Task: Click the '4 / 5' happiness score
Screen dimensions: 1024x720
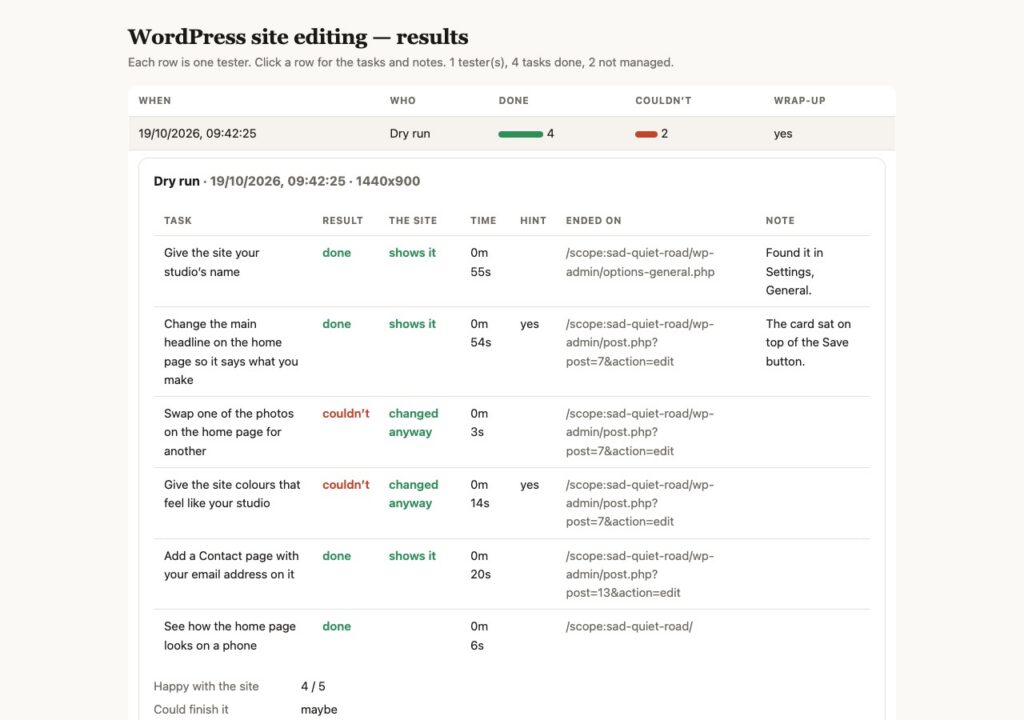Action: coord(313,687)
